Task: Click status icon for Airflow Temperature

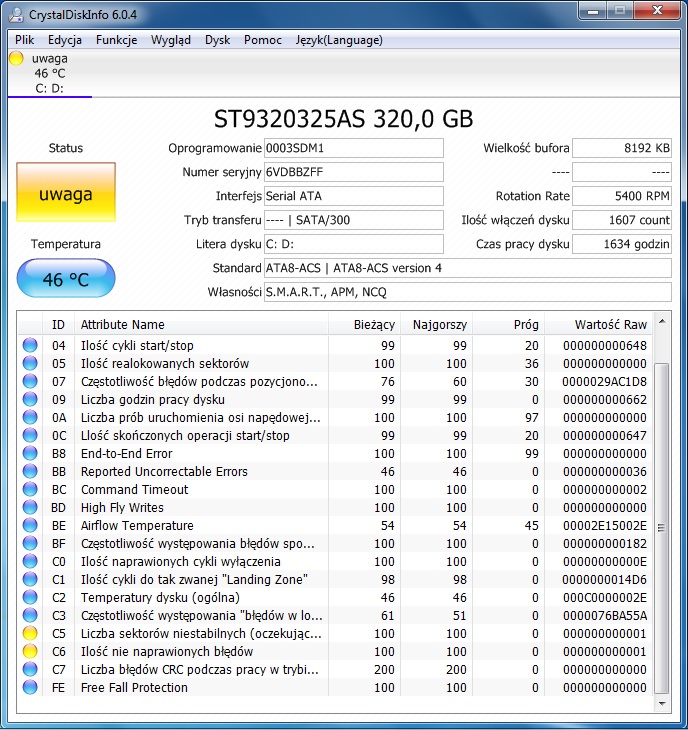Action: click(x=30, y=525)
